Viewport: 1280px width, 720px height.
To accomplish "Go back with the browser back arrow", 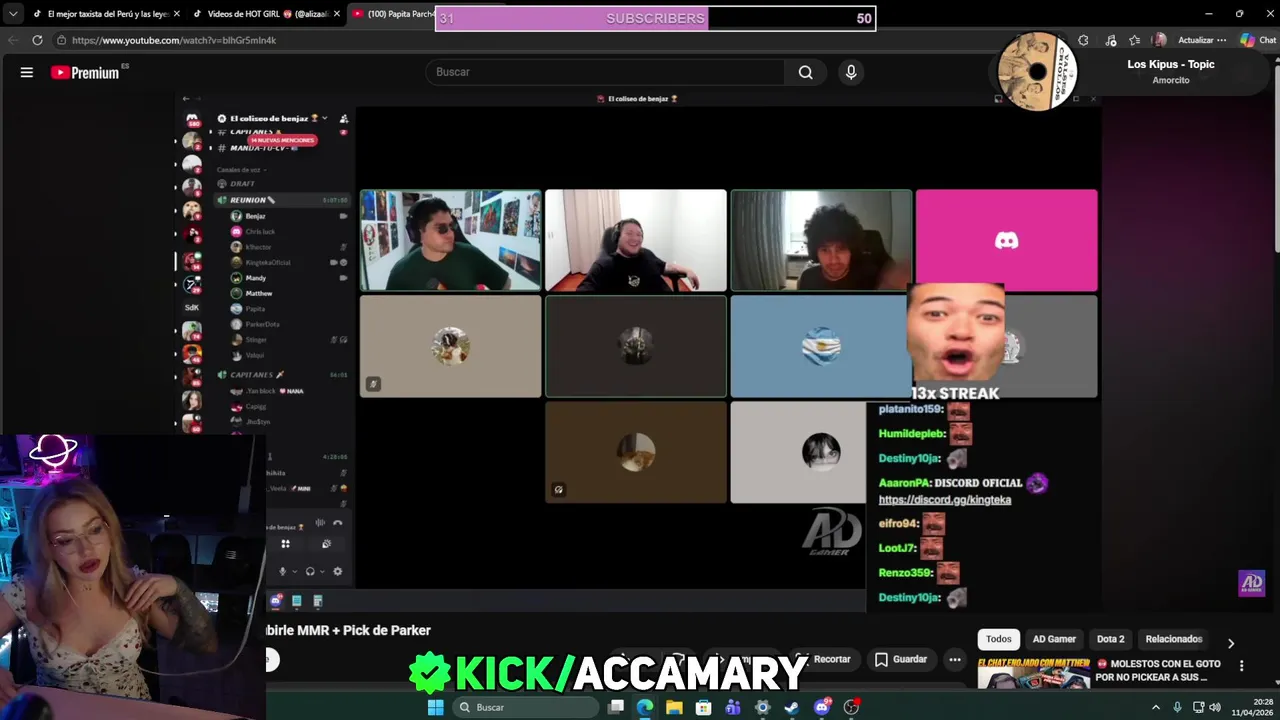I will tap(13, 40).
